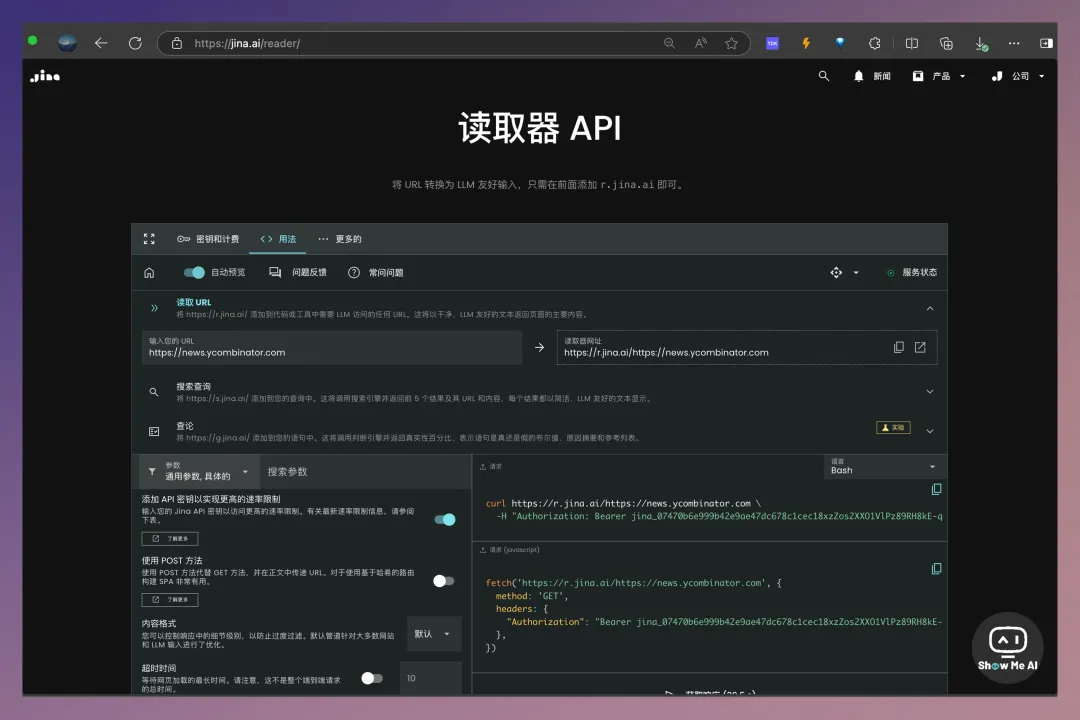Copy the Bash curl code snippet

(x=936, y=489)
